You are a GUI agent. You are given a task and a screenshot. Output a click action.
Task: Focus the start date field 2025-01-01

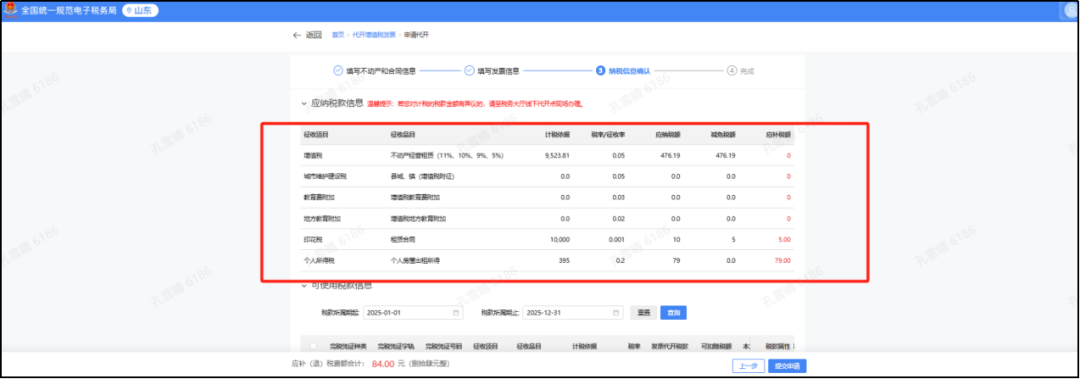[x=413, y=313]
